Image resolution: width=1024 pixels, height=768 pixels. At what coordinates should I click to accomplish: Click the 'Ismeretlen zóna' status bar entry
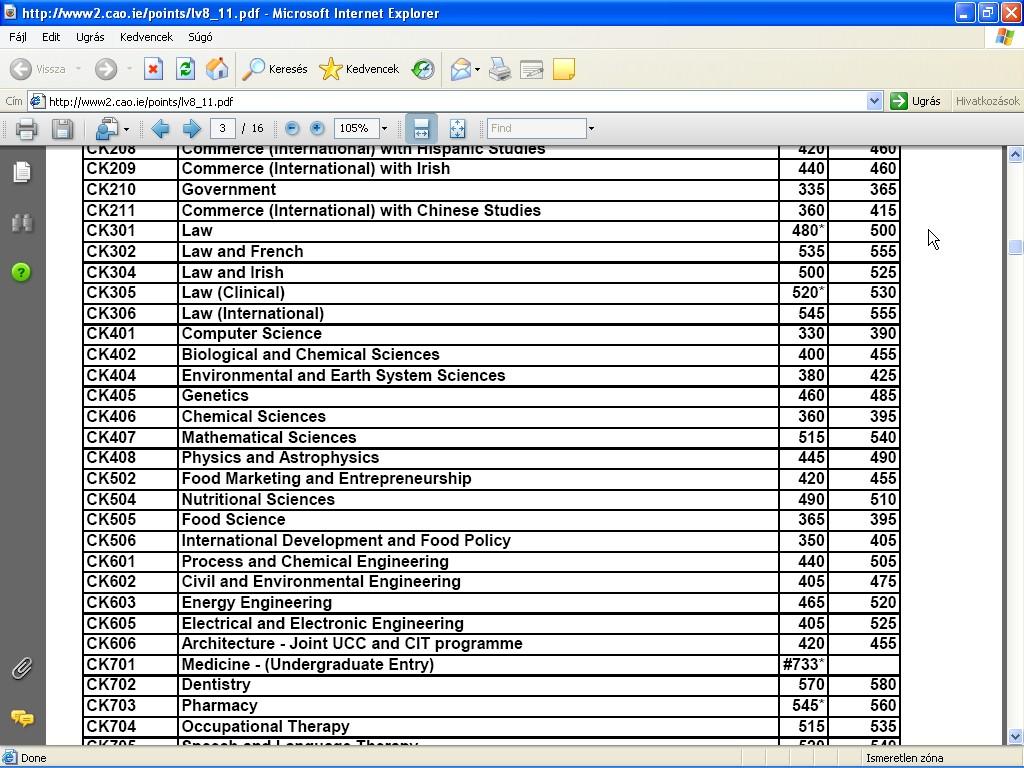904,758
